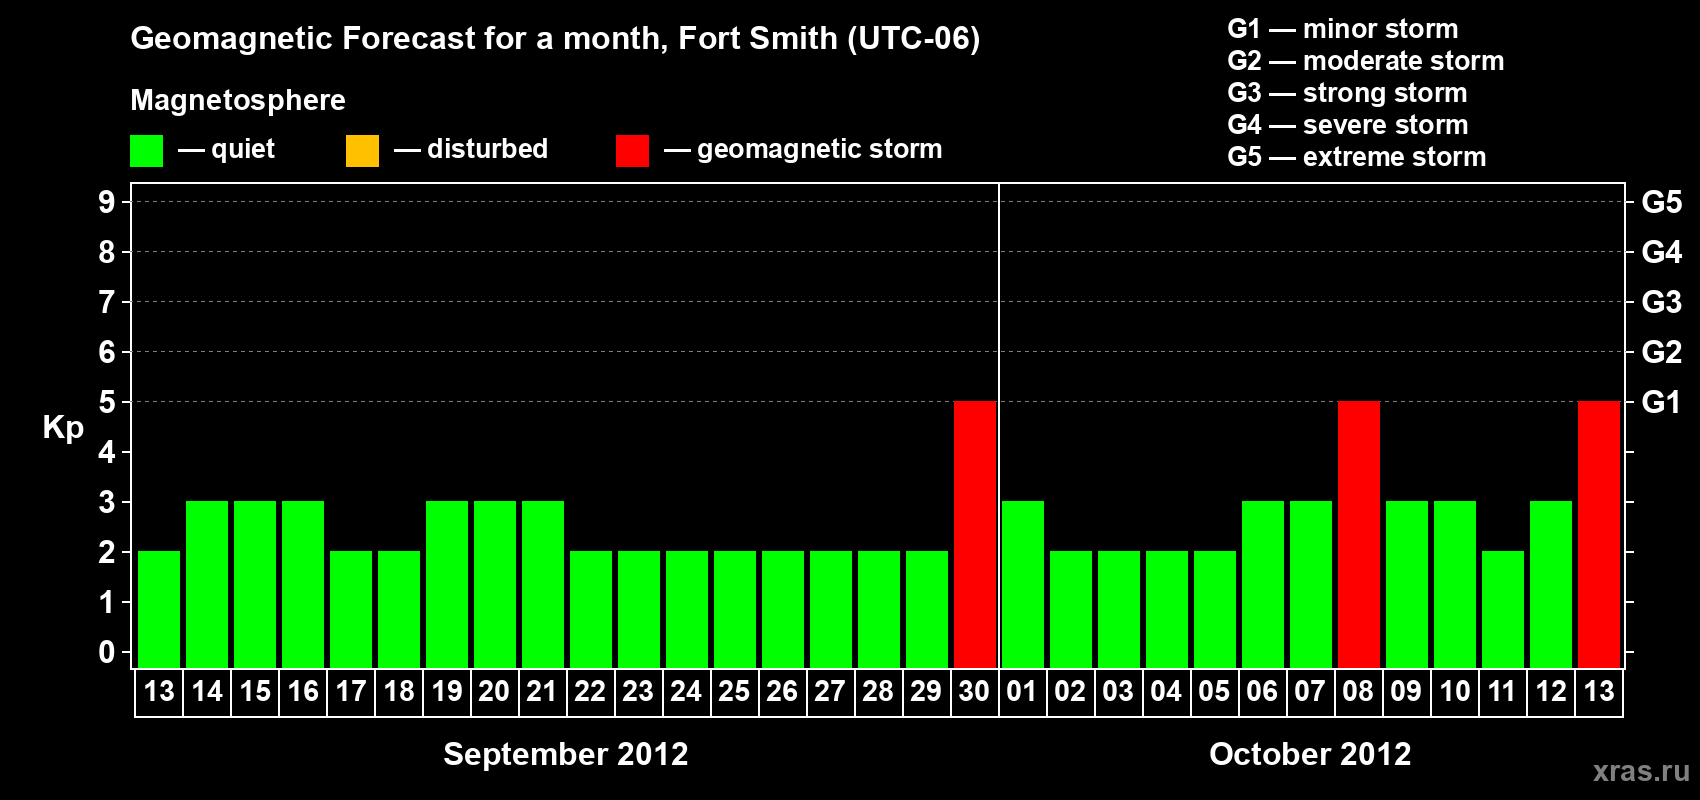
Task: Select the green bar for October 07
Action: pyautogui.click(x=1311, y=584)
